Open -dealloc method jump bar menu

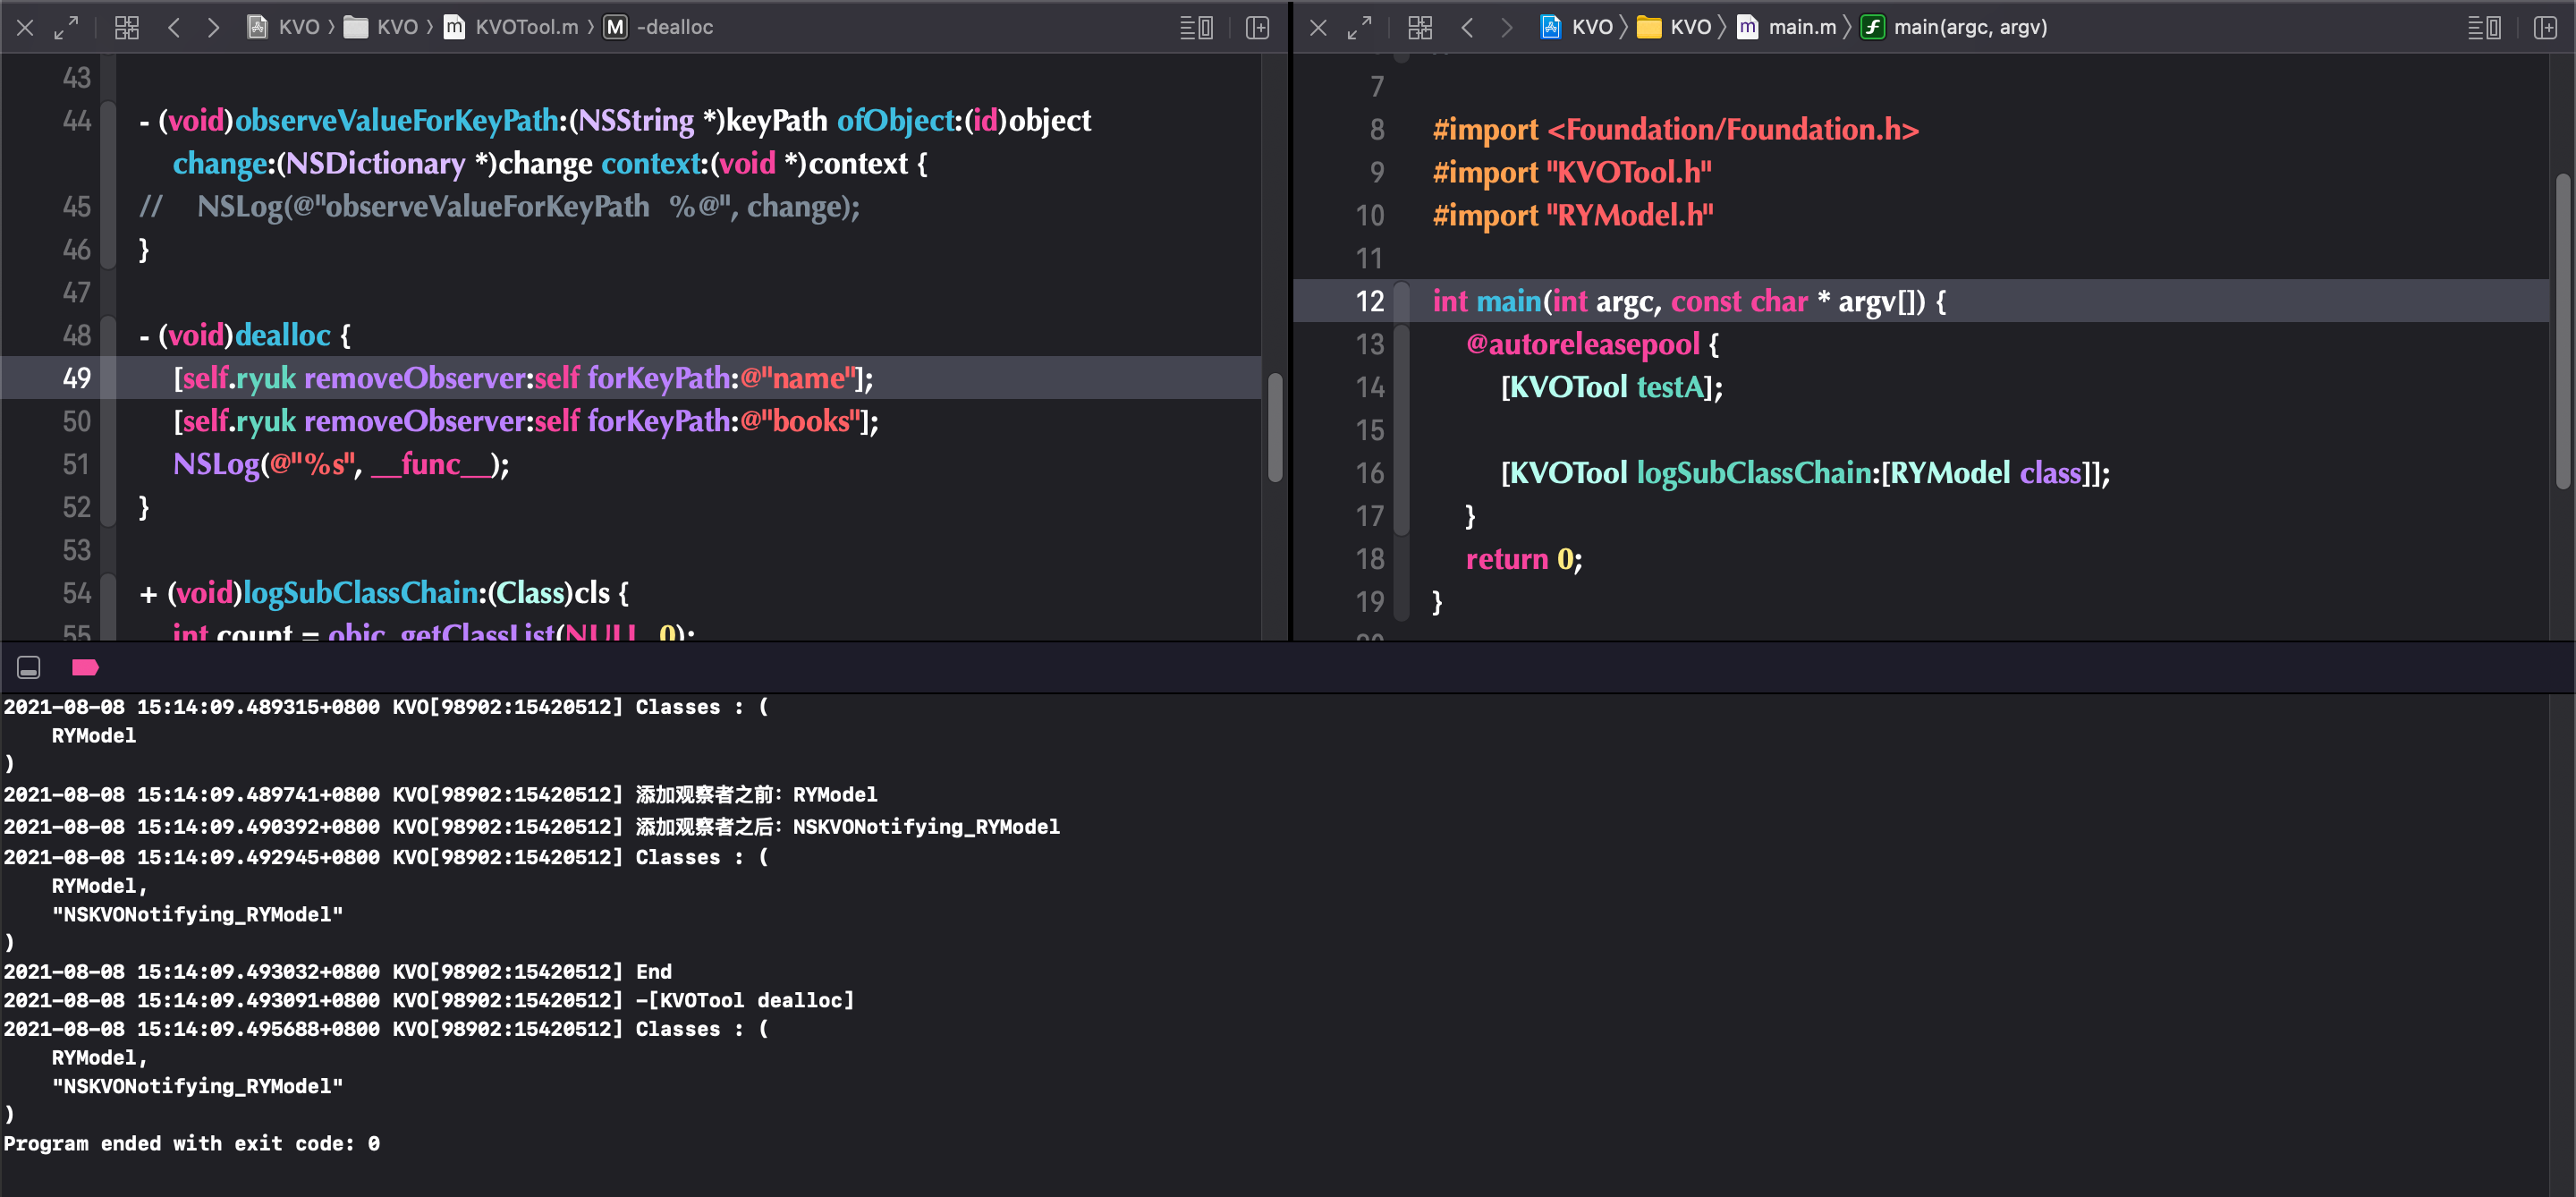coord(659,27)
